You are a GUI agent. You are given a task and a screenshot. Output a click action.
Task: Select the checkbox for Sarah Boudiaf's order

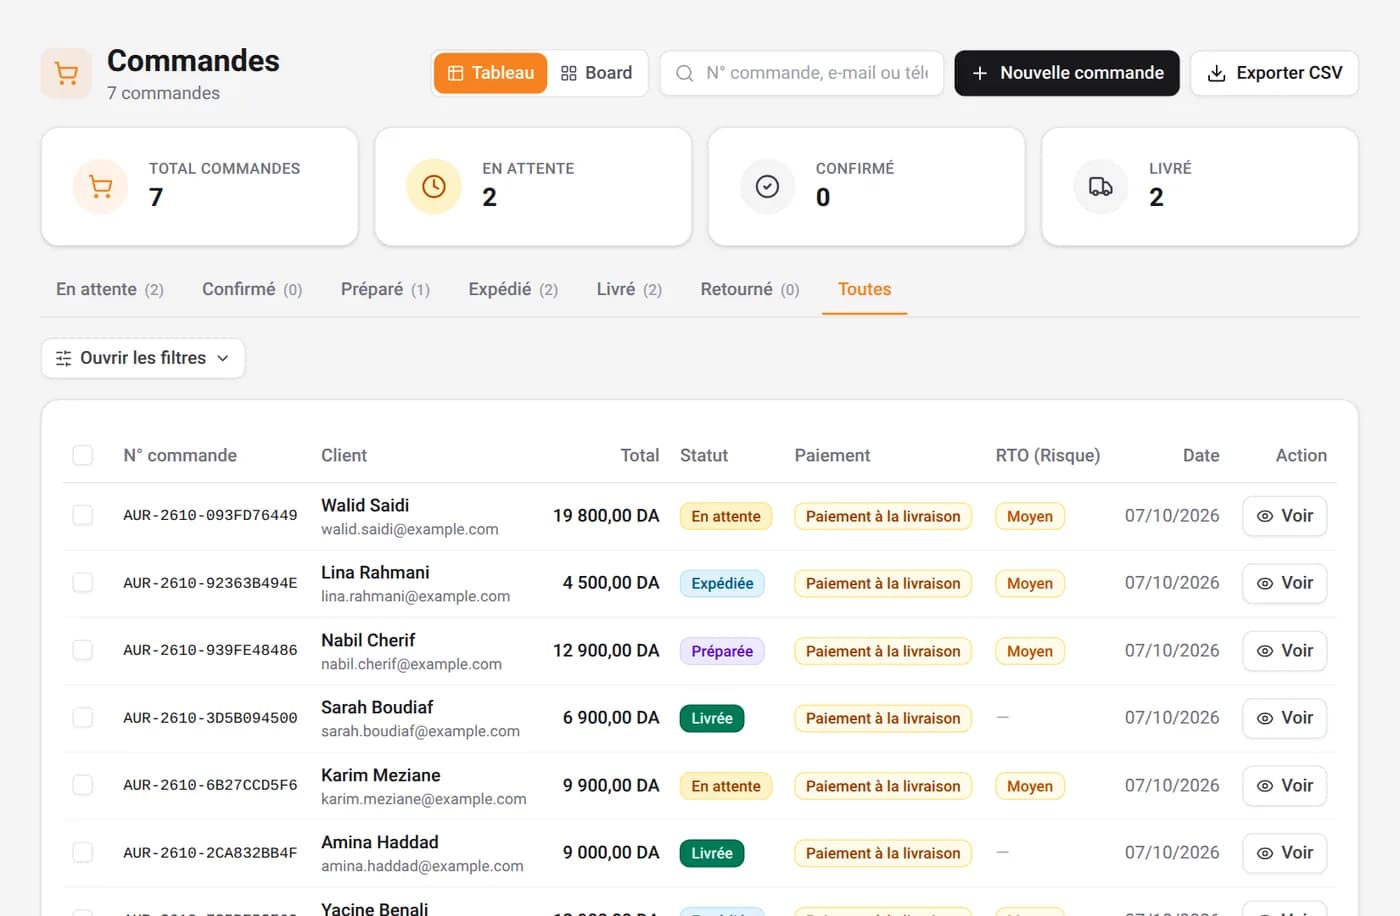coord(83,717)
